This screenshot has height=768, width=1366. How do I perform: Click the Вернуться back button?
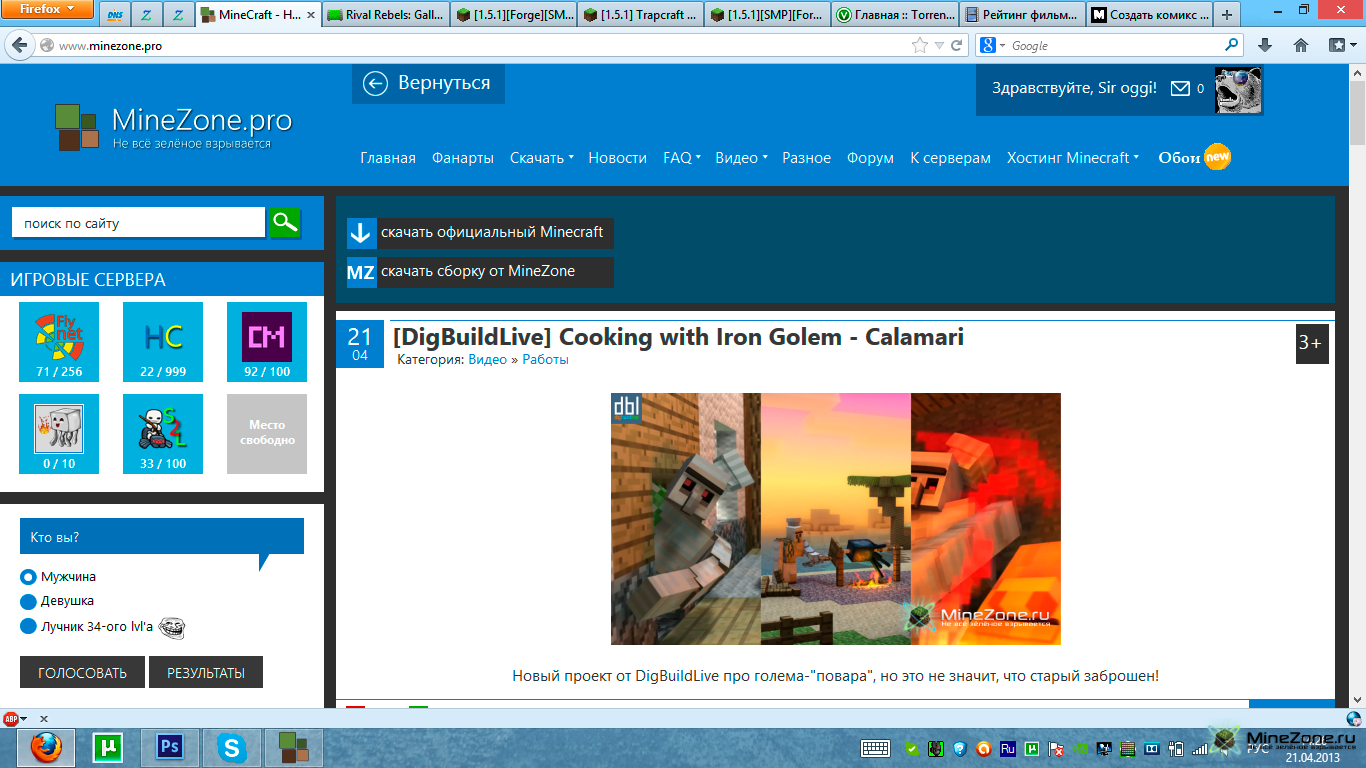428,83
